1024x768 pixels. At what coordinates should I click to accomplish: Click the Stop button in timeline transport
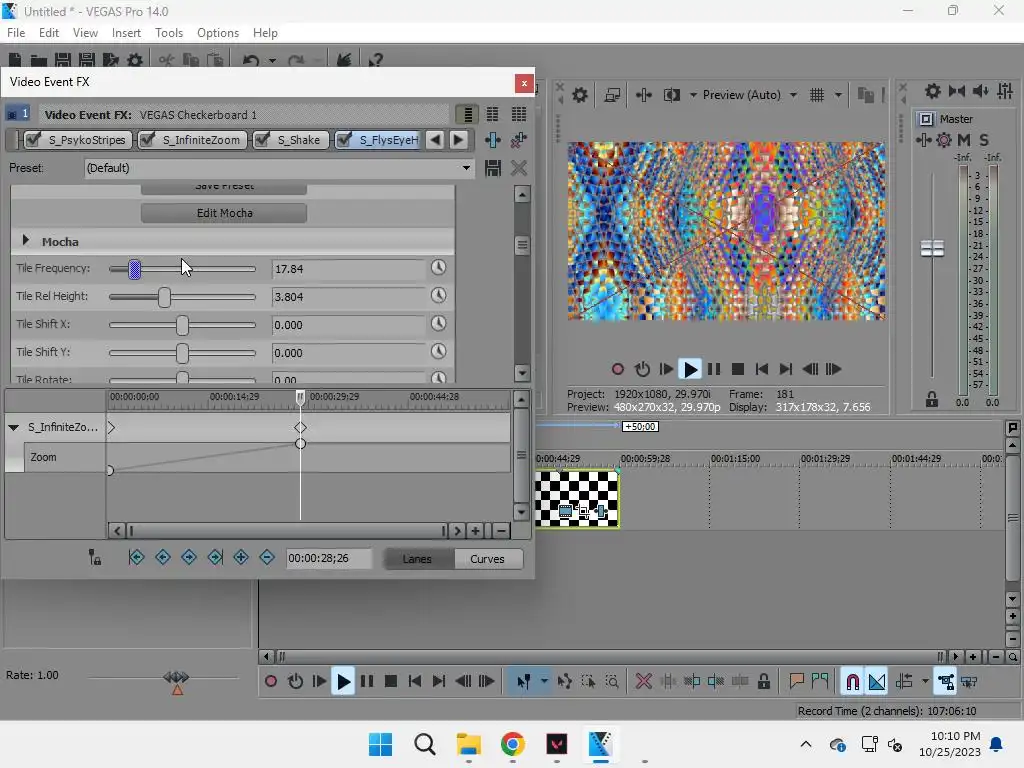point(391,682)
